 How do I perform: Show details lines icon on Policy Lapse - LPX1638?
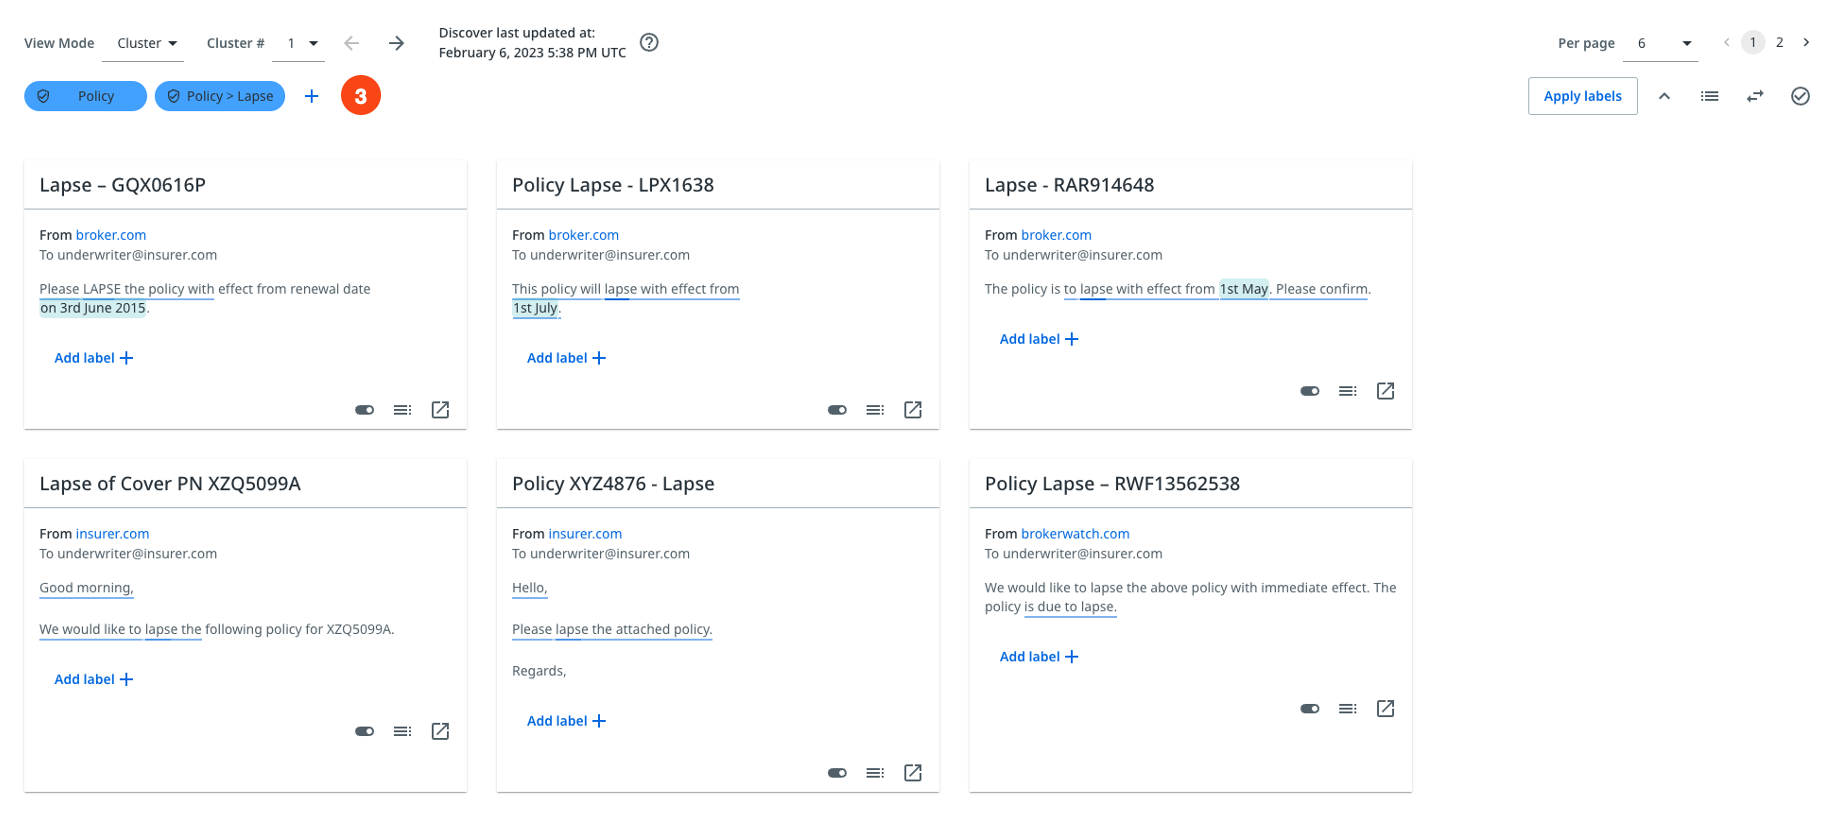point(875,410)
